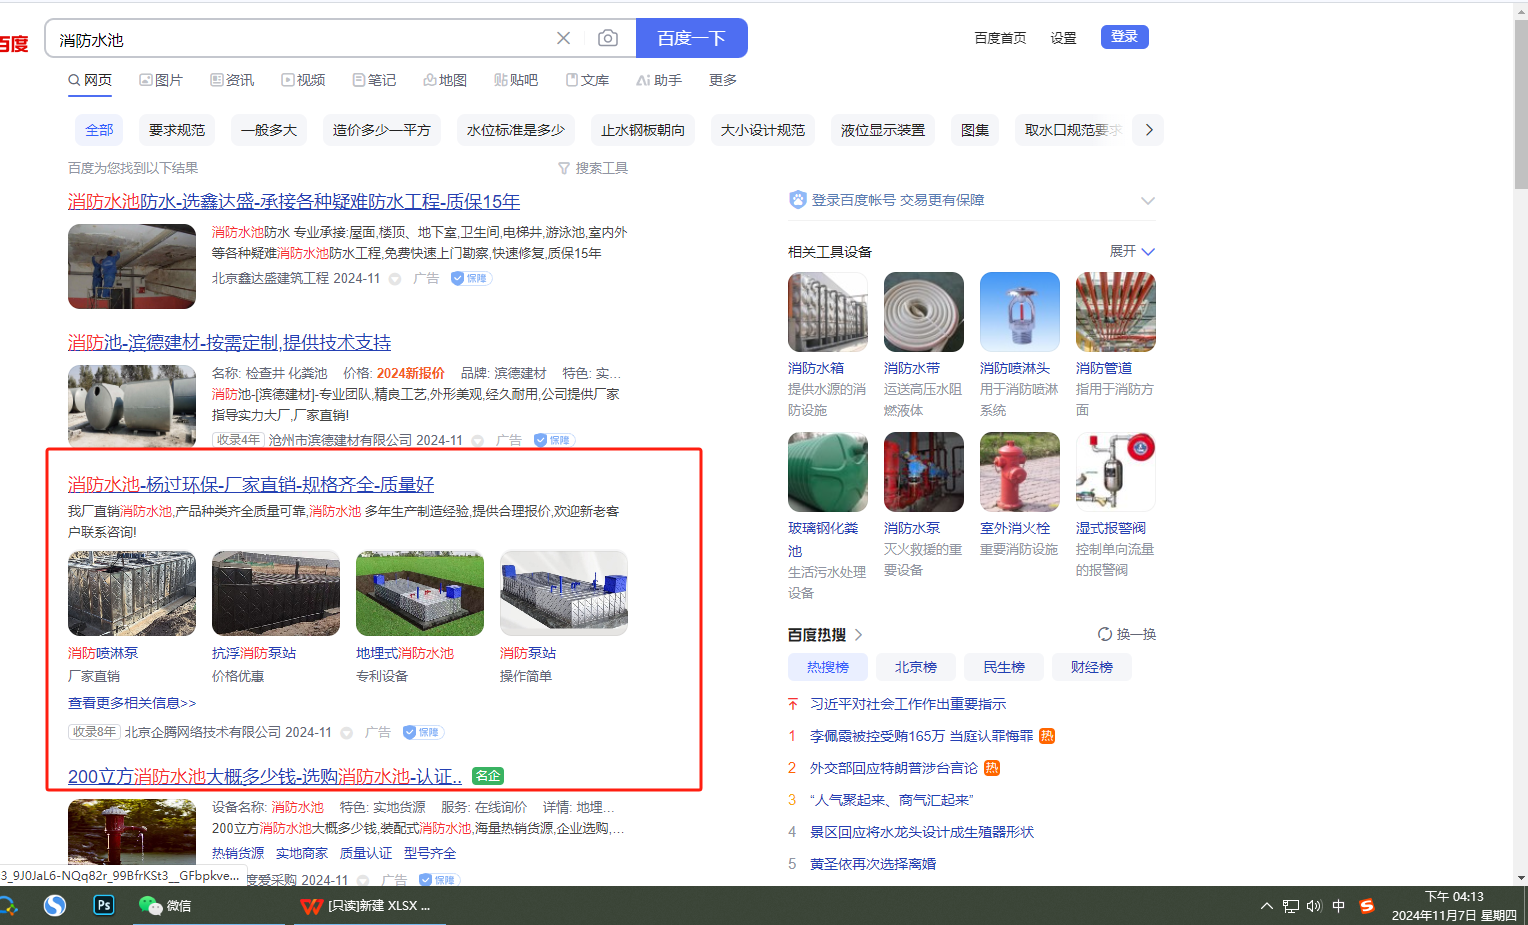Open the 消防水泵 image card
1528x925 pixels.
(924, 472)
